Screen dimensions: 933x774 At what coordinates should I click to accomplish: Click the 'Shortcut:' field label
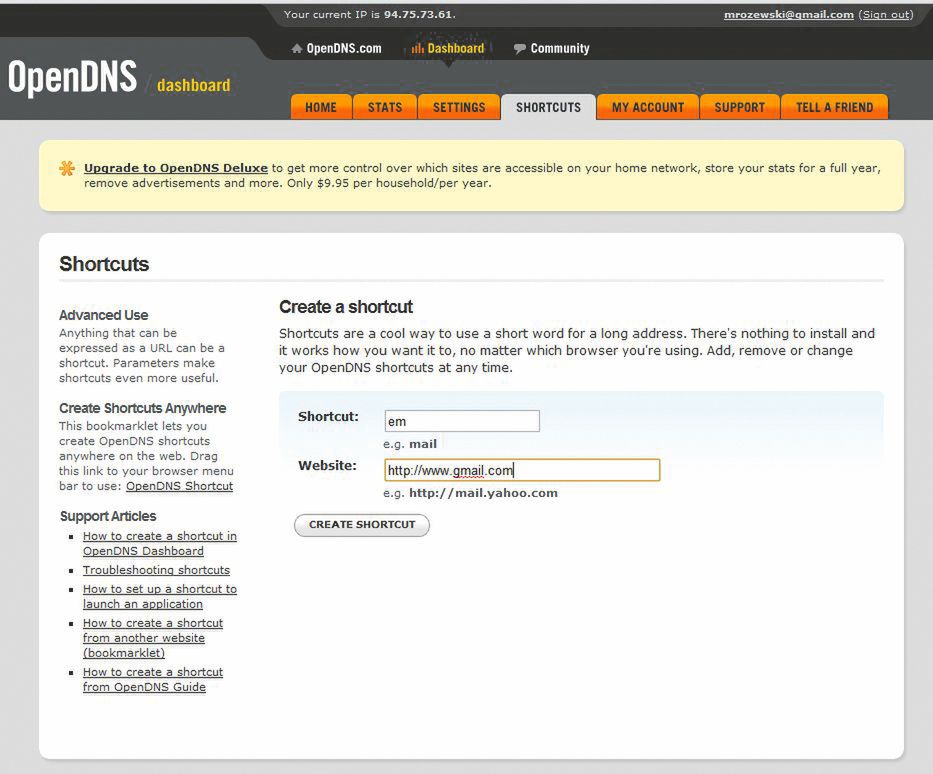pyautogui.click(x=328, y=416)
